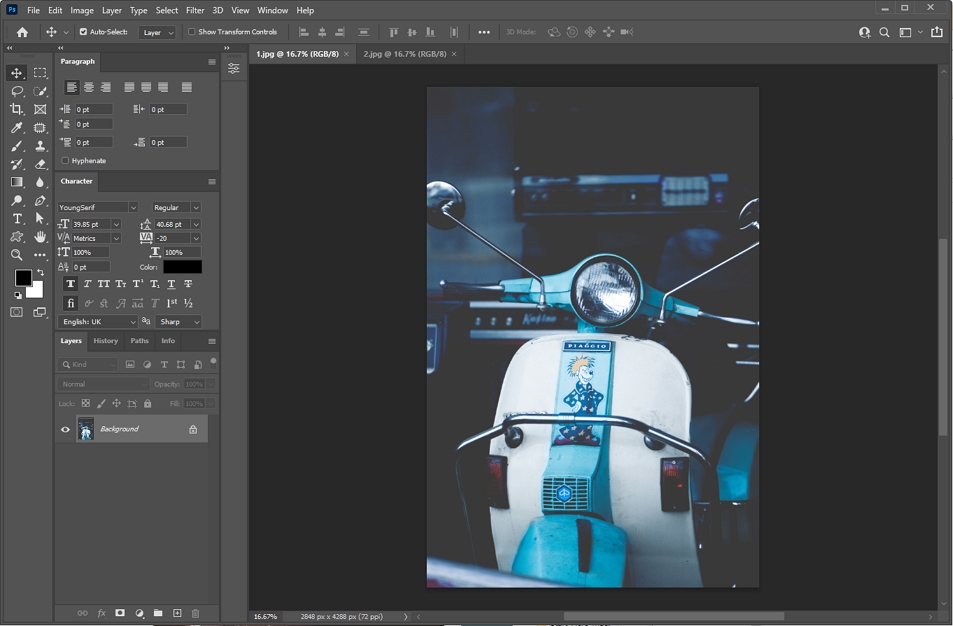This screenshot has width=953, height=626.
Task: Select the Hand tool
Action: click(40, 237)
